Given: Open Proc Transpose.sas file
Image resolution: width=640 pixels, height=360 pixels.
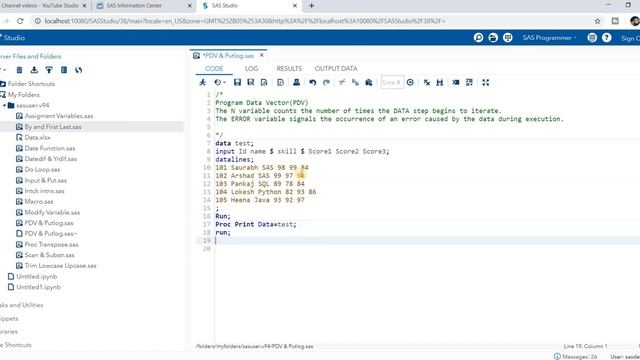Looking at the screenshot, I should (51, 244).
